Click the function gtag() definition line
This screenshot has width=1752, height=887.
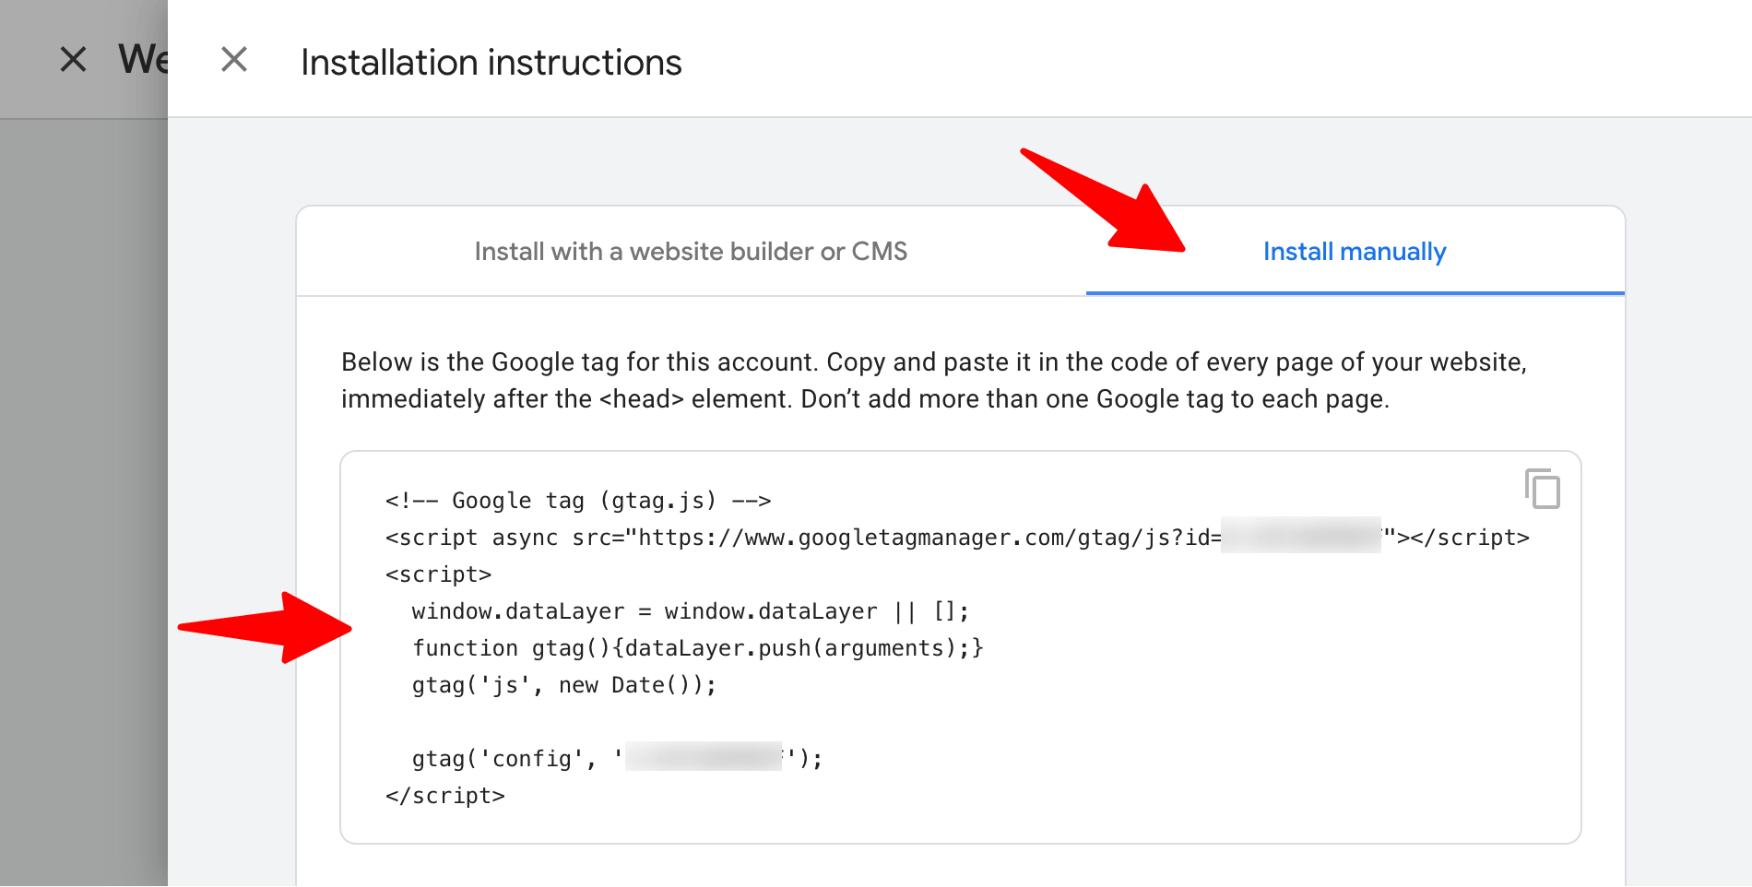pyautogui.click(x=697, y=649)
